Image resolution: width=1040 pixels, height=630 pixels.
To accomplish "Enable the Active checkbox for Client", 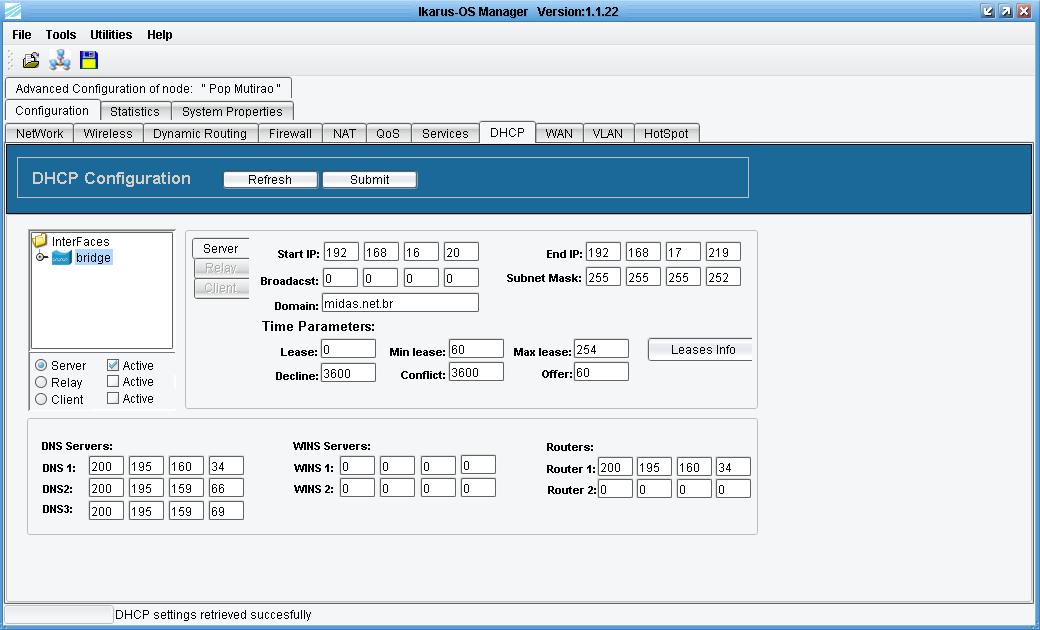I will 113,398.
